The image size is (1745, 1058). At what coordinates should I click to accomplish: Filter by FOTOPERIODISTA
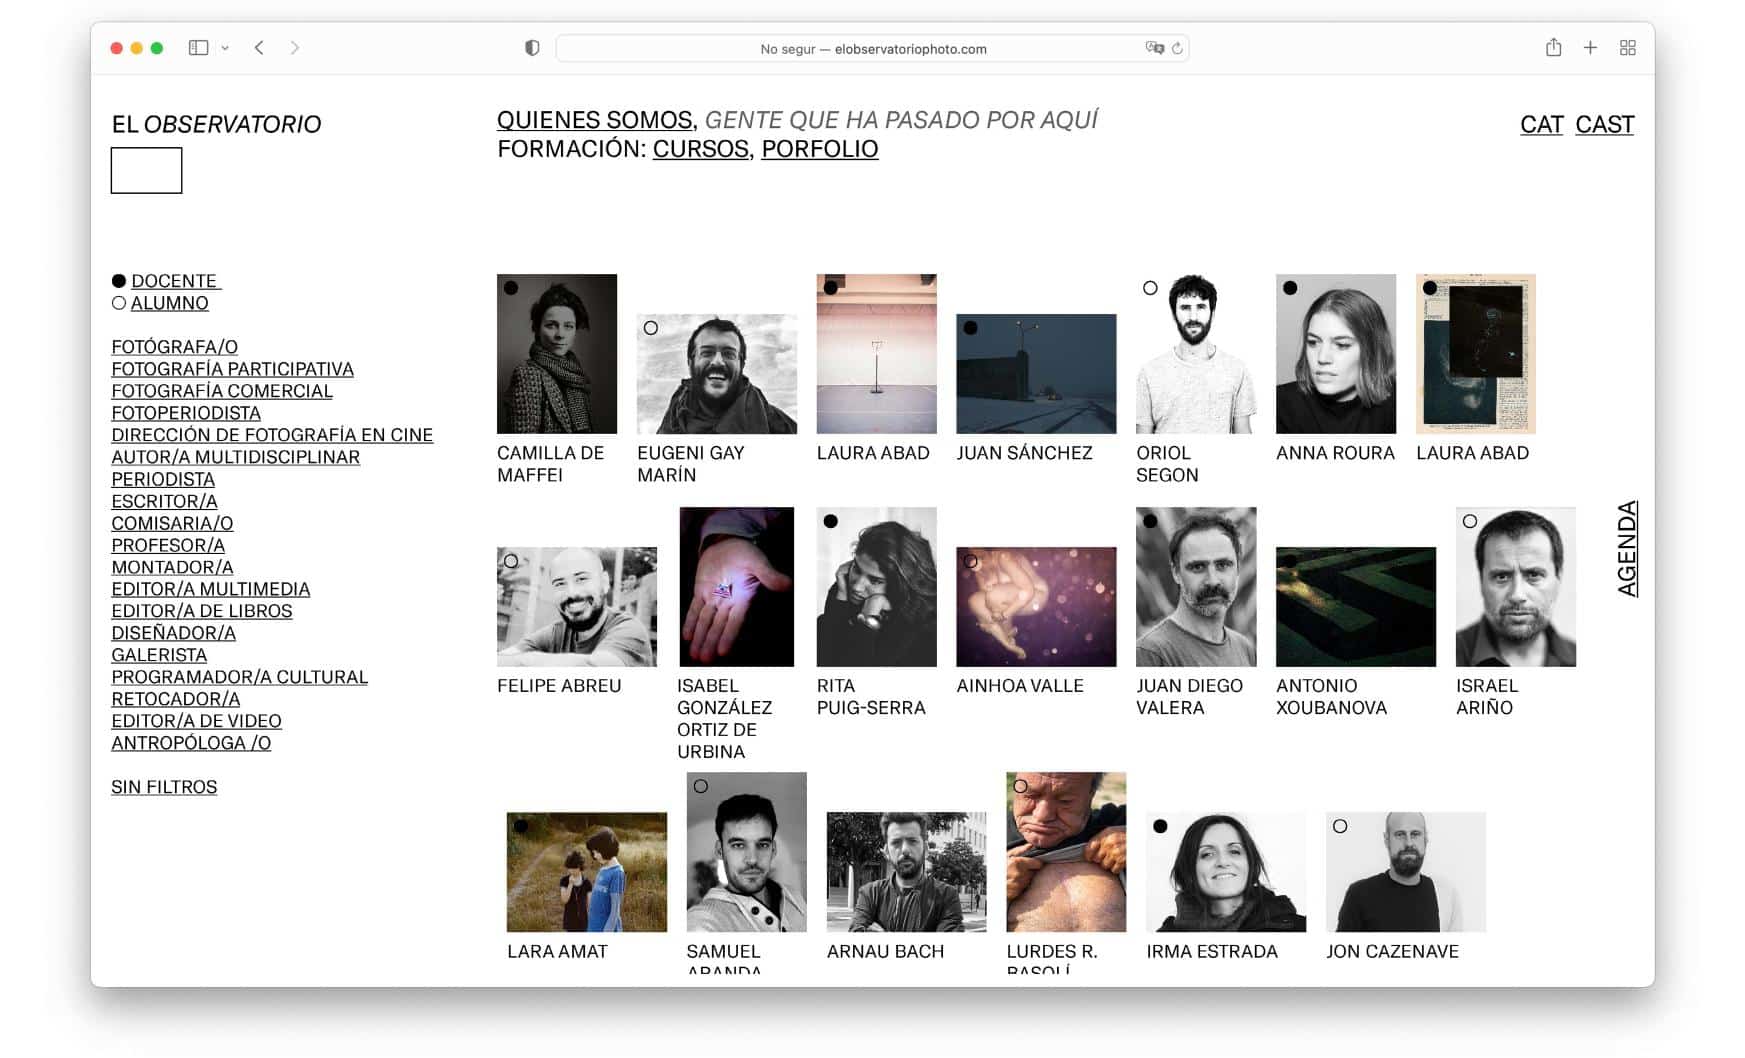point(186,413)
